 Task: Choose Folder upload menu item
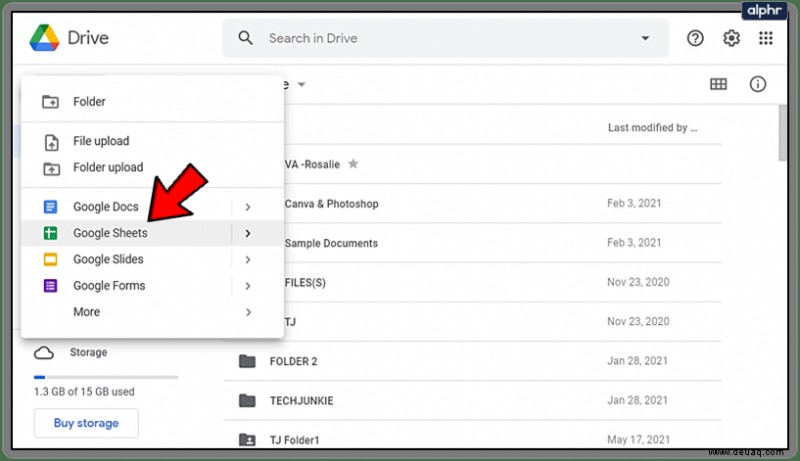152,167
